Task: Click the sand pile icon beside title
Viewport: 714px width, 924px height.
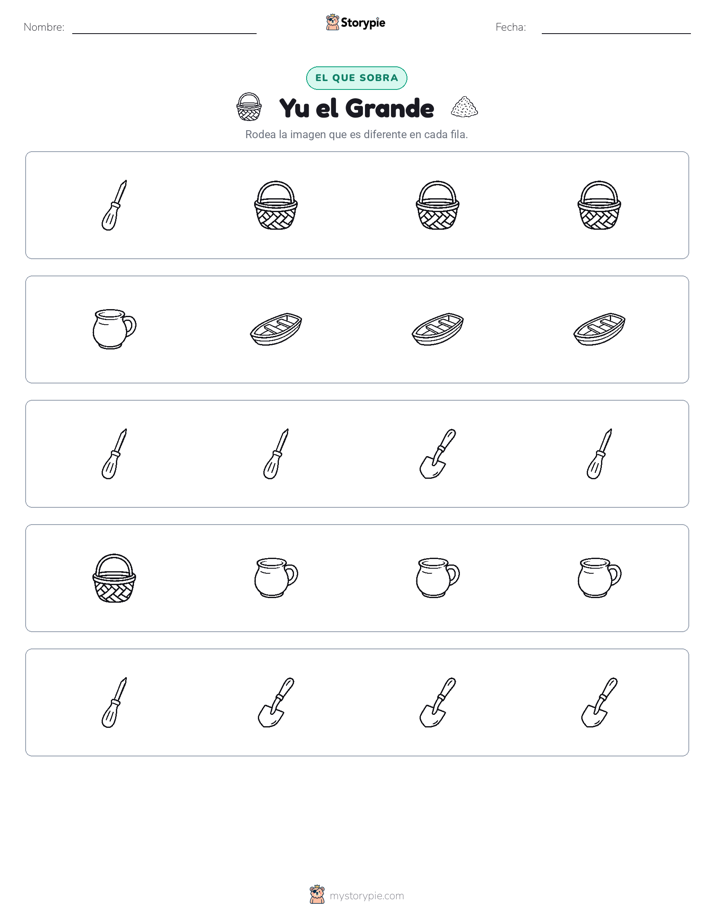Action: (x=464, y=107)
